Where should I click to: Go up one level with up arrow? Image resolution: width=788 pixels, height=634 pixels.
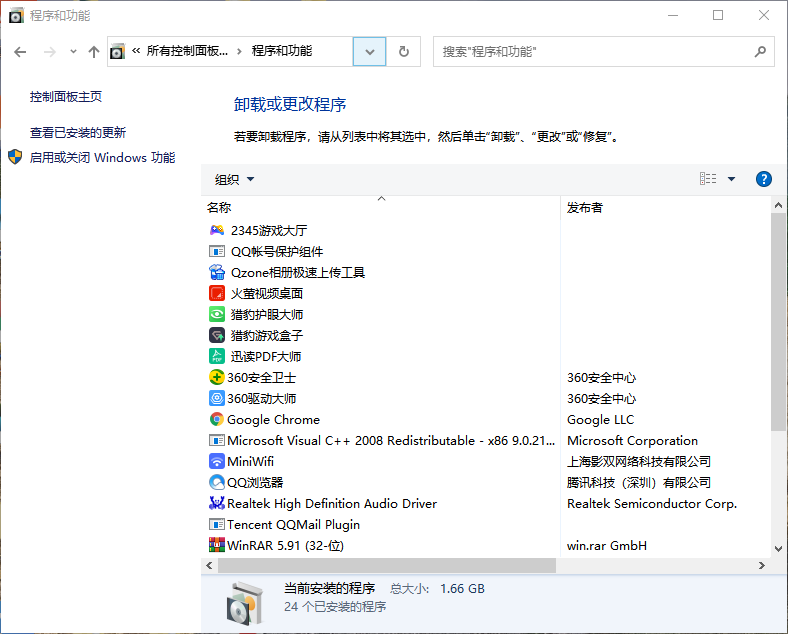pyautogui.click(x=94, y=52)
